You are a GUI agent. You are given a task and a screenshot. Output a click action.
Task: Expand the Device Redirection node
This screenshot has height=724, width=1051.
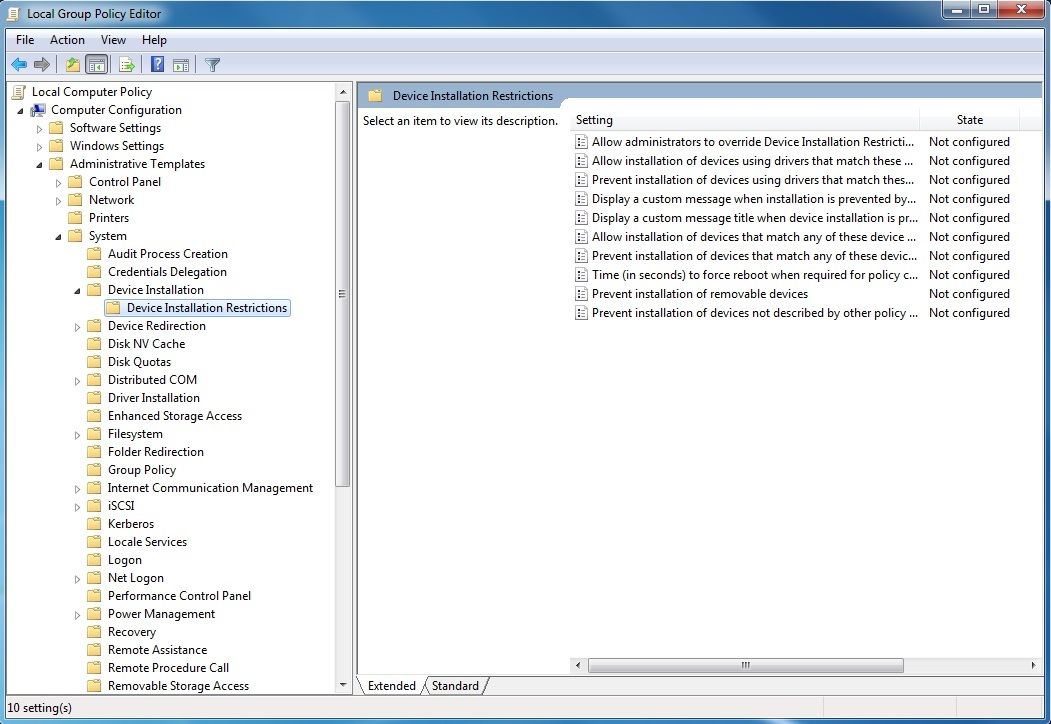pos(77,326)
